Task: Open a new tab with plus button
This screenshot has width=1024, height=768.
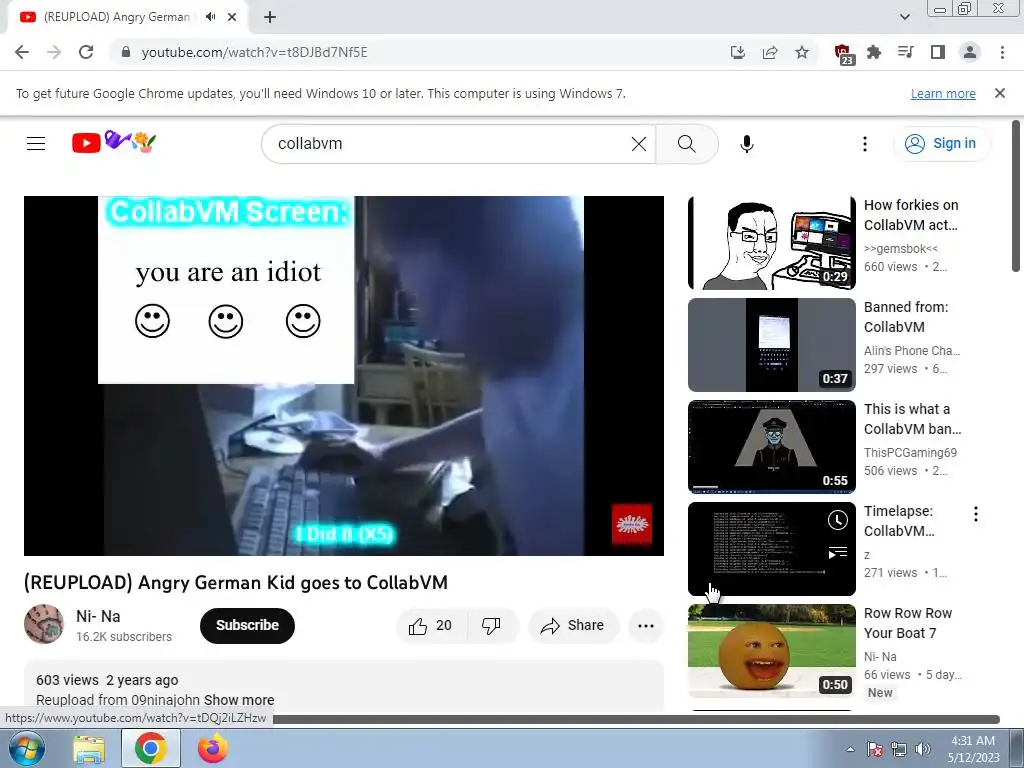Action: [x=270, y=17]
